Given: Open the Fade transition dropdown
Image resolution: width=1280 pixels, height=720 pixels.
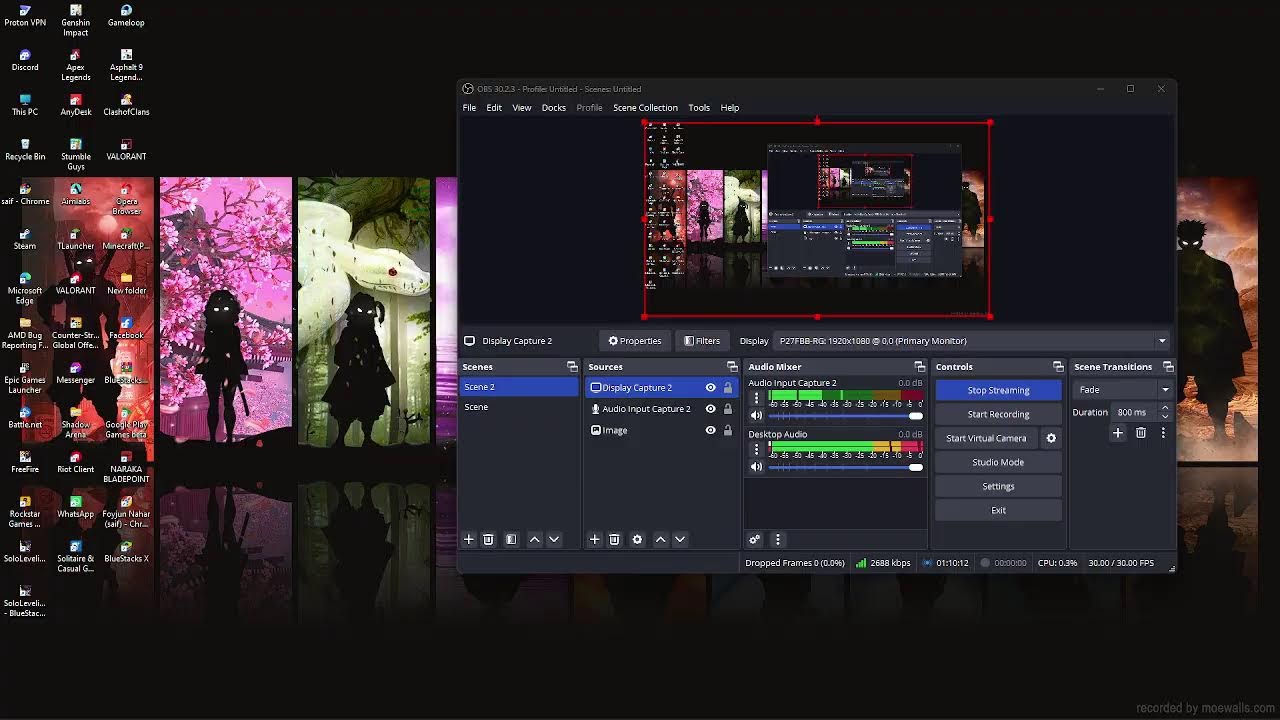Looking at the screenshot, I should point(1123,390).
